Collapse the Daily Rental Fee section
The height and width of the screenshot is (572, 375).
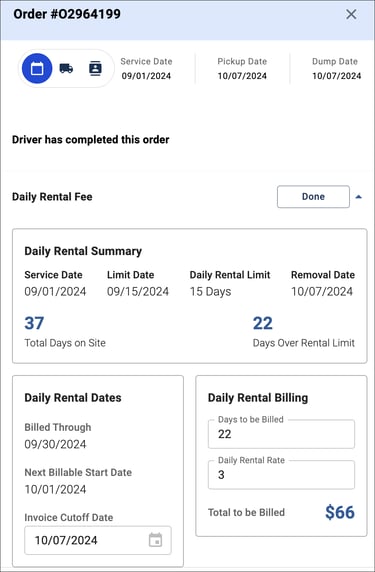click(359, 197)
